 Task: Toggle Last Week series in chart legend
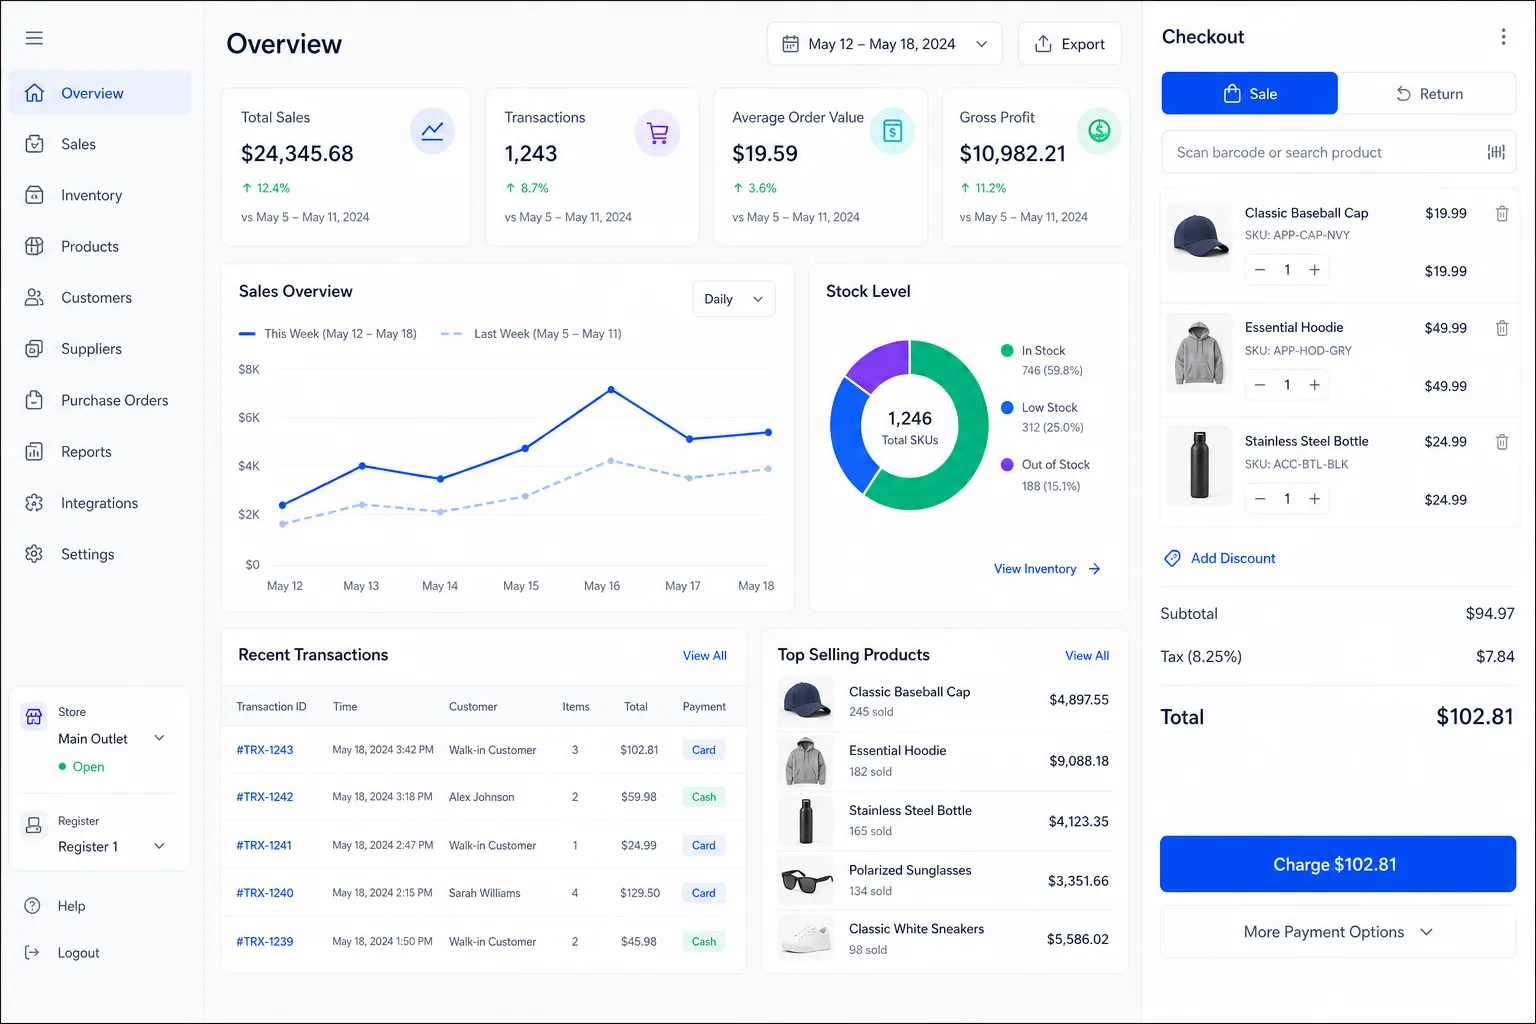click(531, 334)
